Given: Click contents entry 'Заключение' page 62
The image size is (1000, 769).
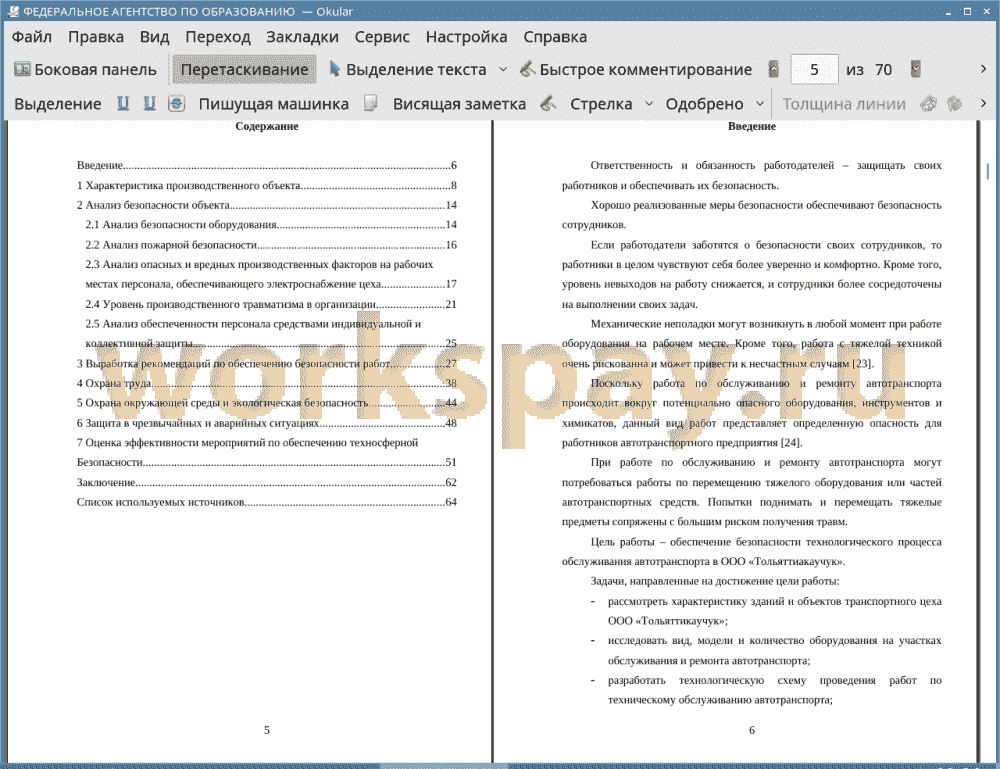Looking at the screenshot, I should click(x=267, y=482).
